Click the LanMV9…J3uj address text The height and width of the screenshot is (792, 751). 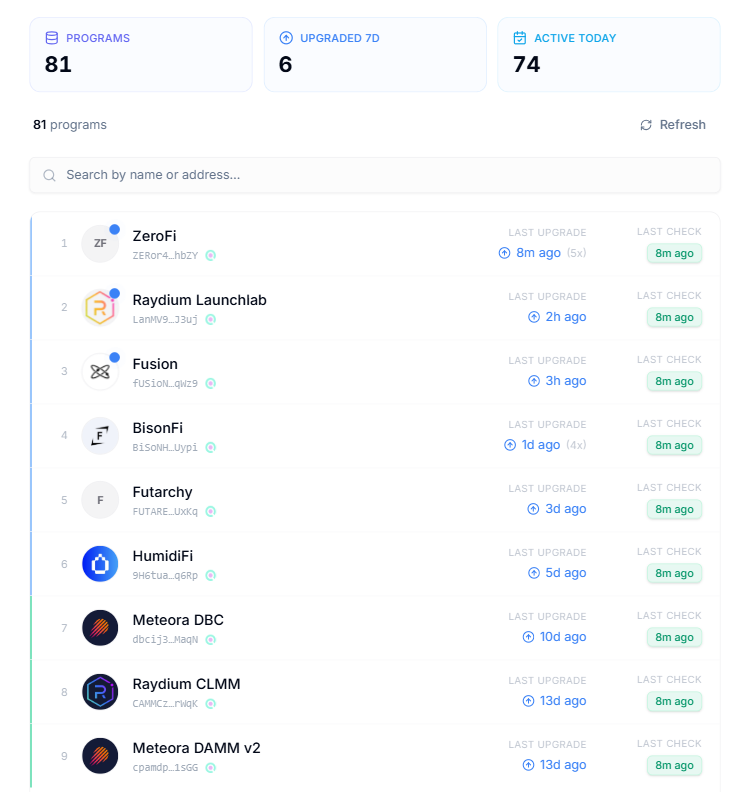click(165, 319)
